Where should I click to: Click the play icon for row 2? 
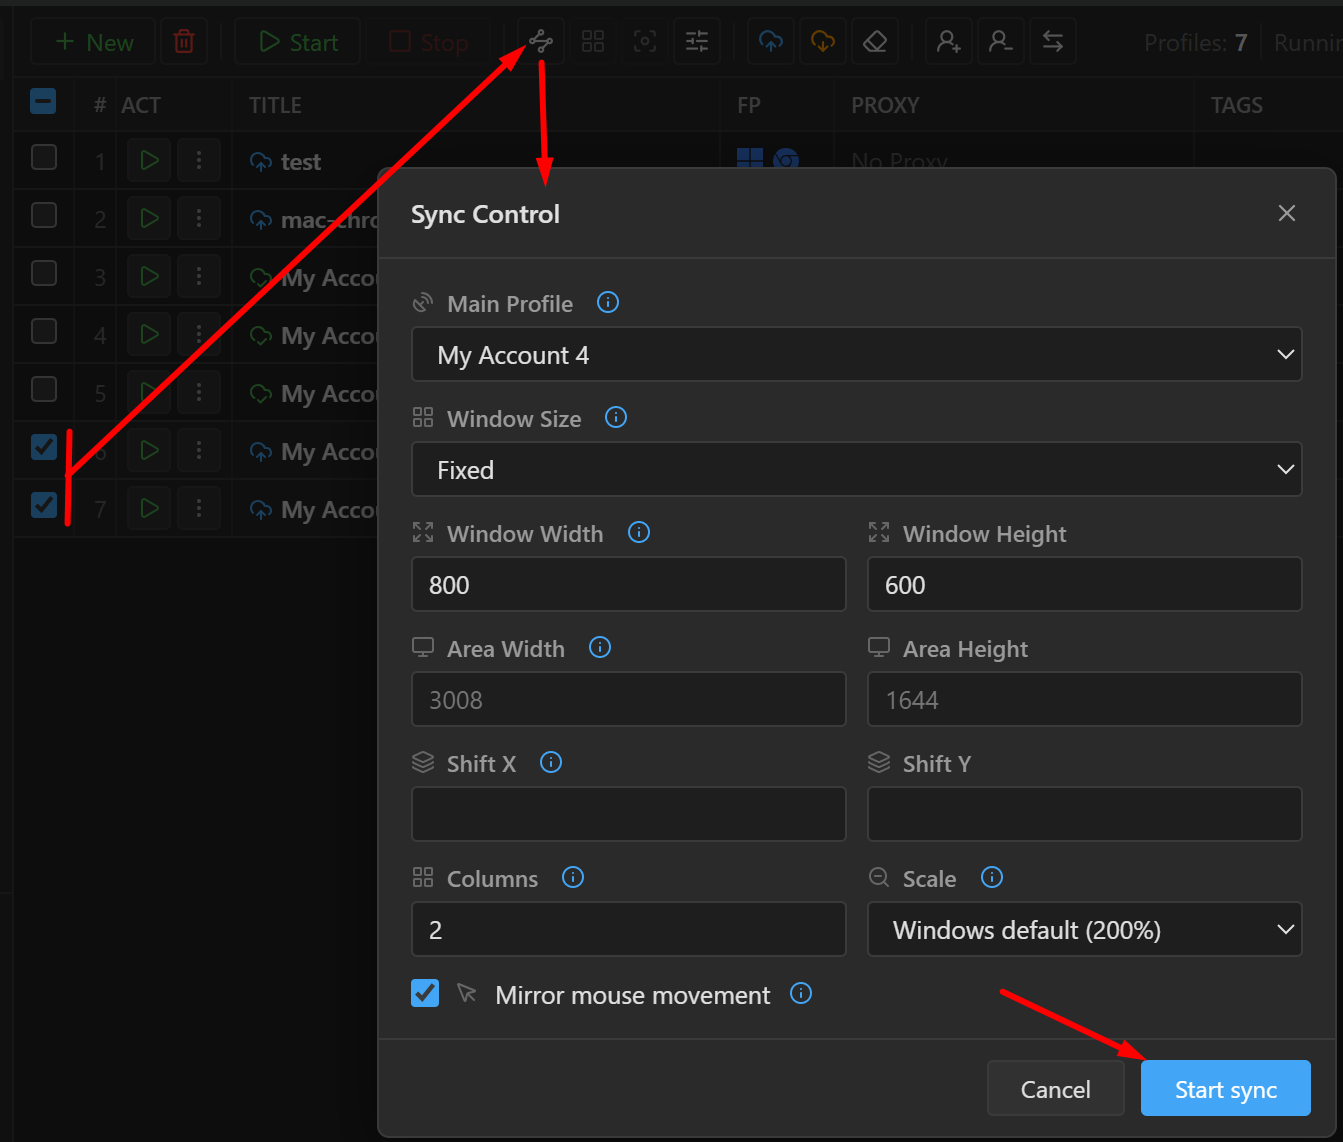pyautogui.click(x=149, y=219)
